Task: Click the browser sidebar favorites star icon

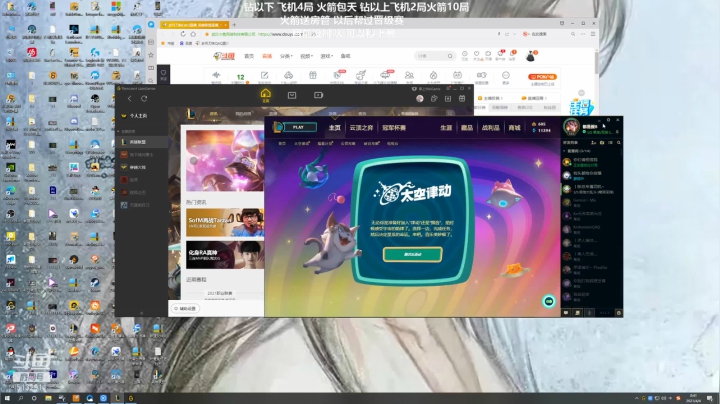Action: click(151, 55)
